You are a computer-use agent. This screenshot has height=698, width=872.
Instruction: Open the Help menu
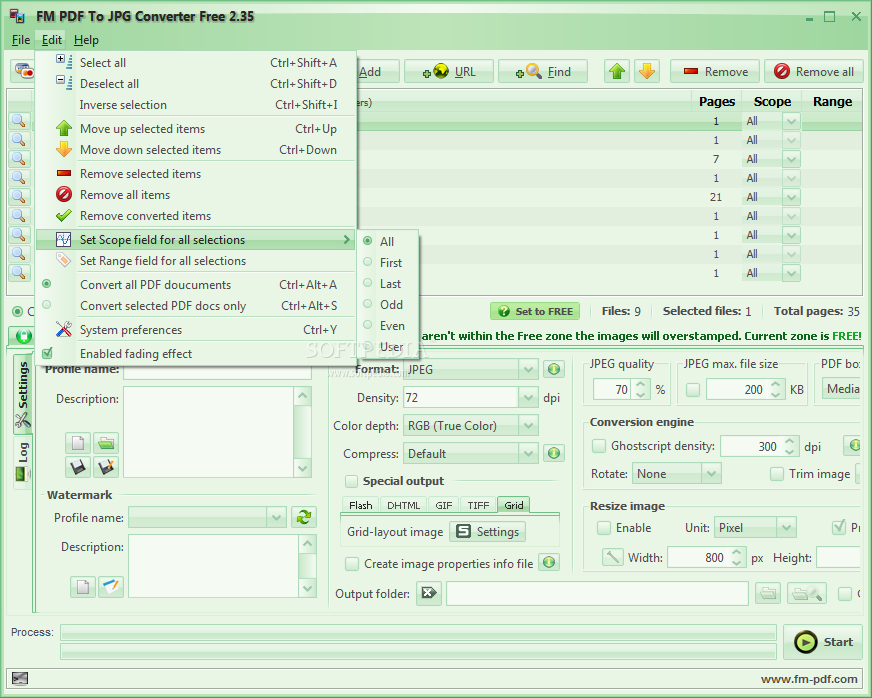pyautogui.click(x=86, y=40)
